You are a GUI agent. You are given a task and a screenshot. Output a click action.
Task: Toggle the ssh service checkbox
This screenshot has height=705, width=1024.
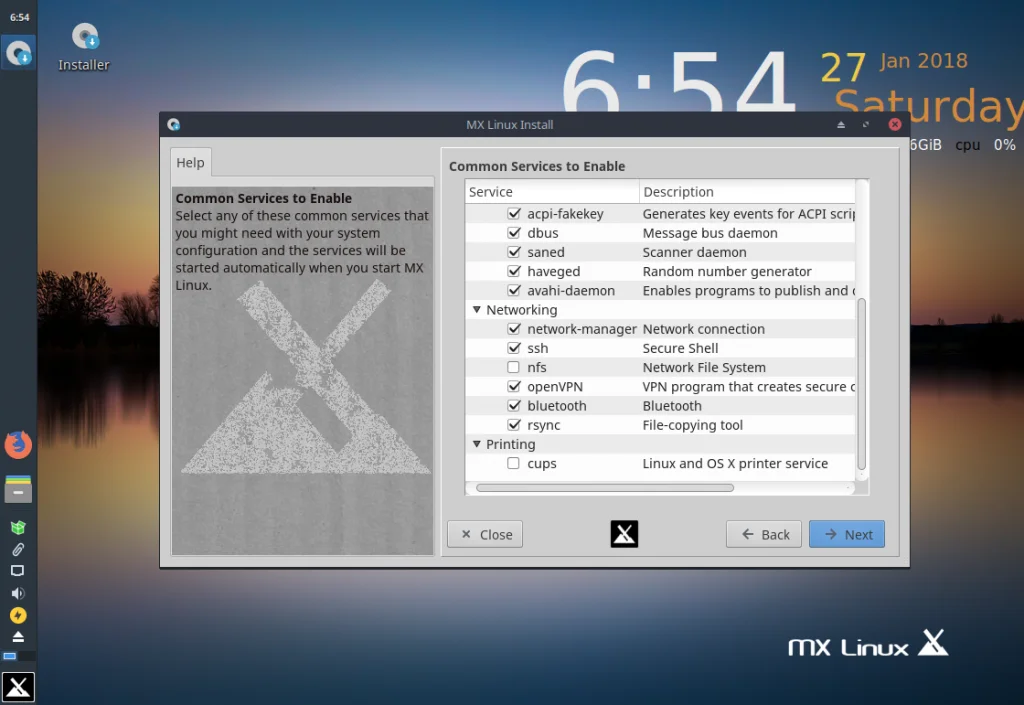coord(514,348)
